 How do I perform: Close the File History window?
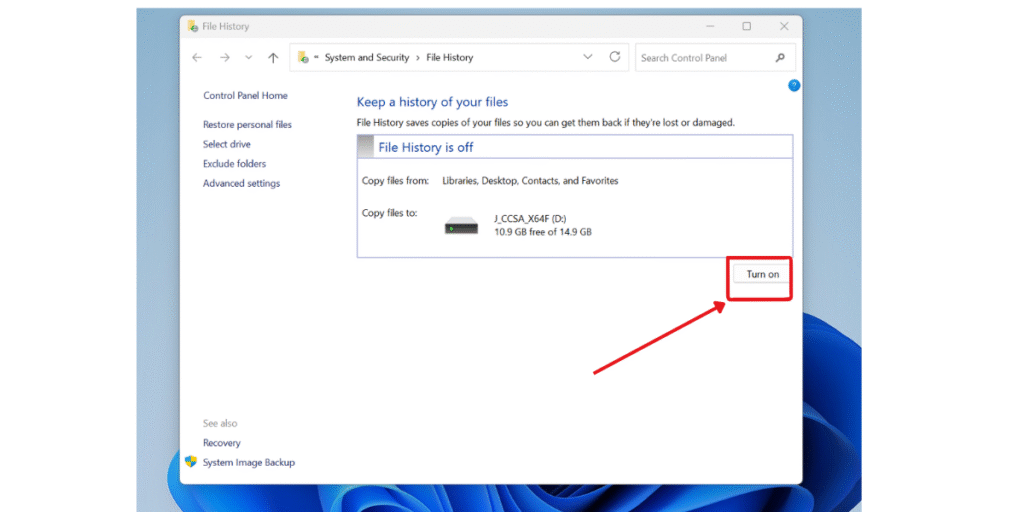[784, 26]
